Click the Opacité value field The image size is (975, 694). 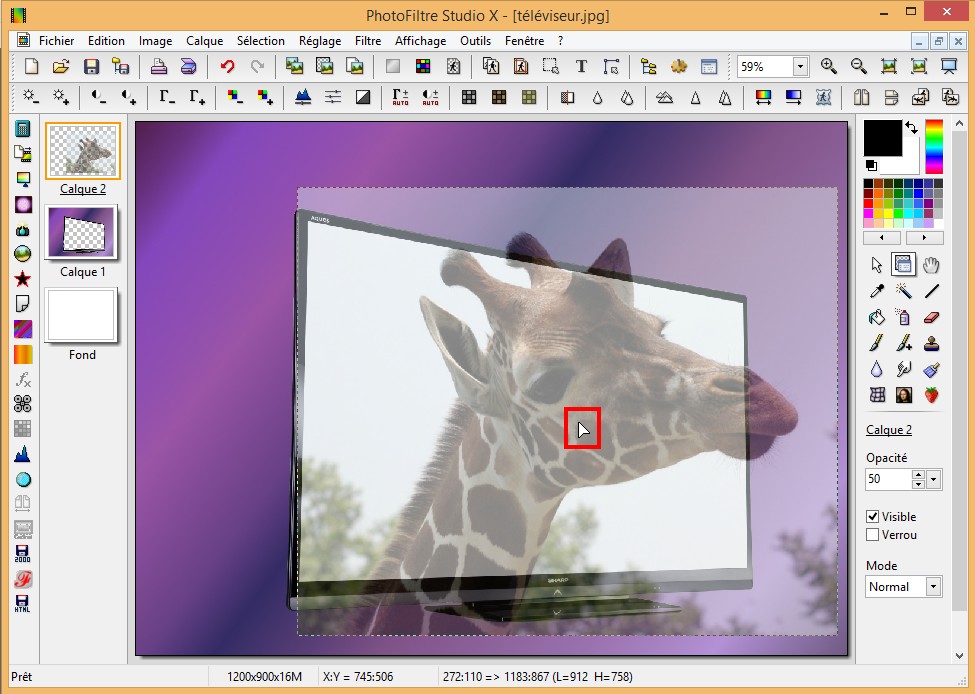coord(888,479)
